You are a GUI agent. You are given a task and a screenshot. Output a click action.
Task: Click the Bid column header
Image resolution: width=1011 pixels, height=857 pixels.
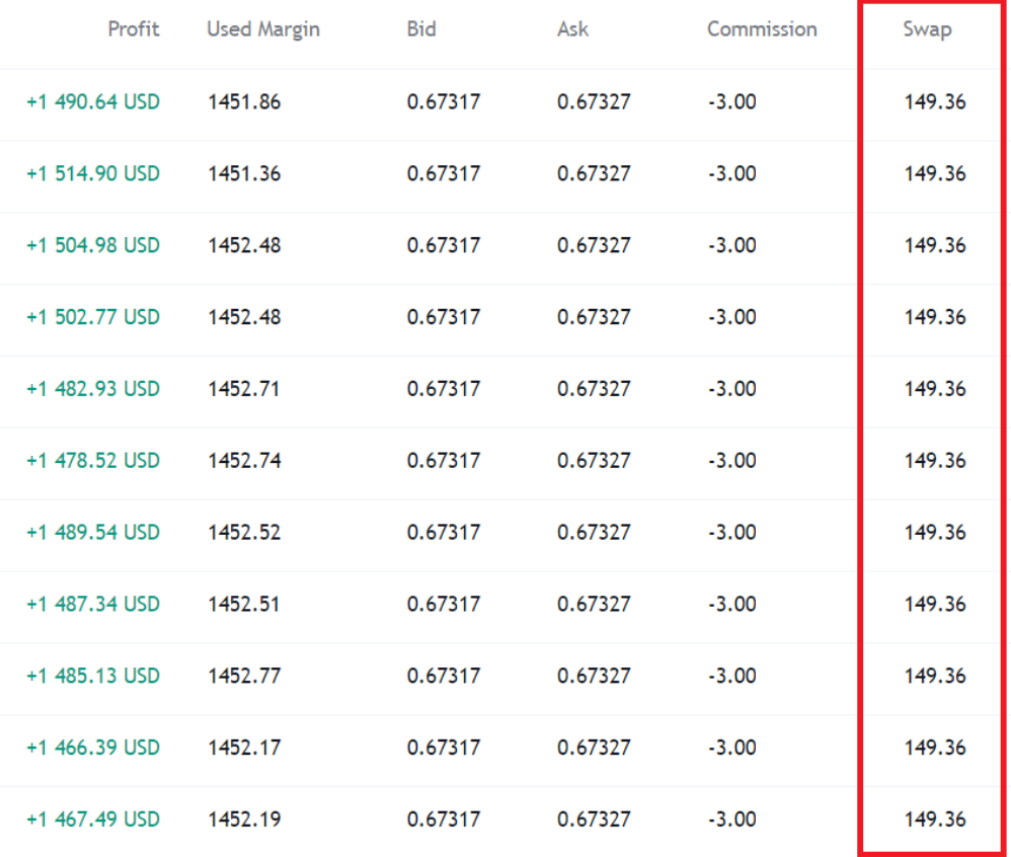coord(421,29)
